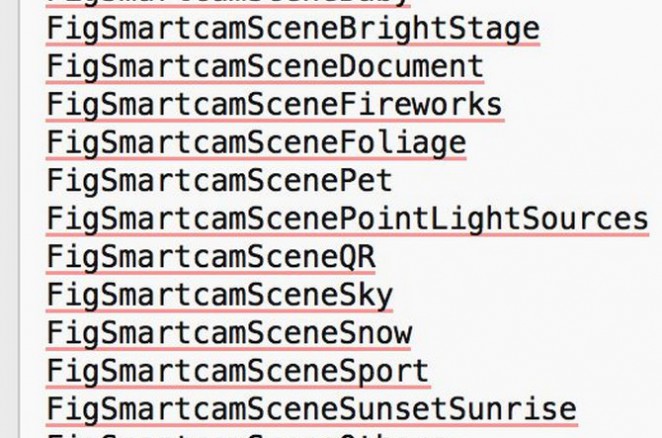This screenshot has height=438, width=662.
Task: Click on FigSmartcamSceneSunsetSunrise
Action: tap(311, 409)
